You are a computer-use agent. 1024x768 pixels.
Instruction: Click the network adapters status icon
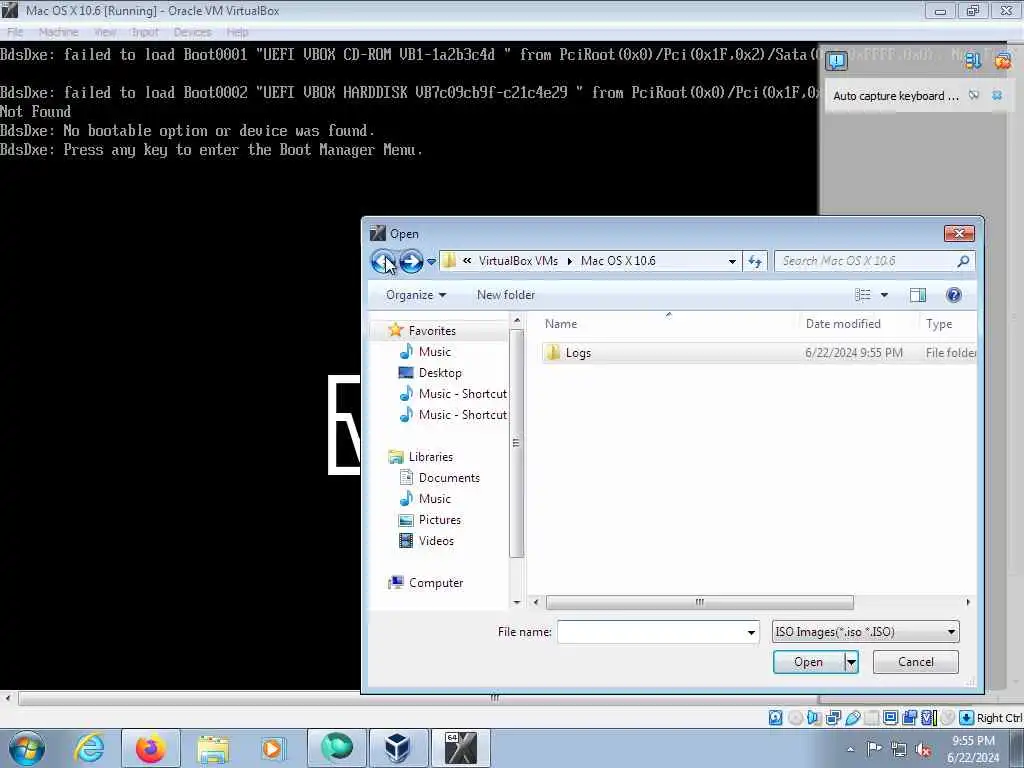(833, 718)
